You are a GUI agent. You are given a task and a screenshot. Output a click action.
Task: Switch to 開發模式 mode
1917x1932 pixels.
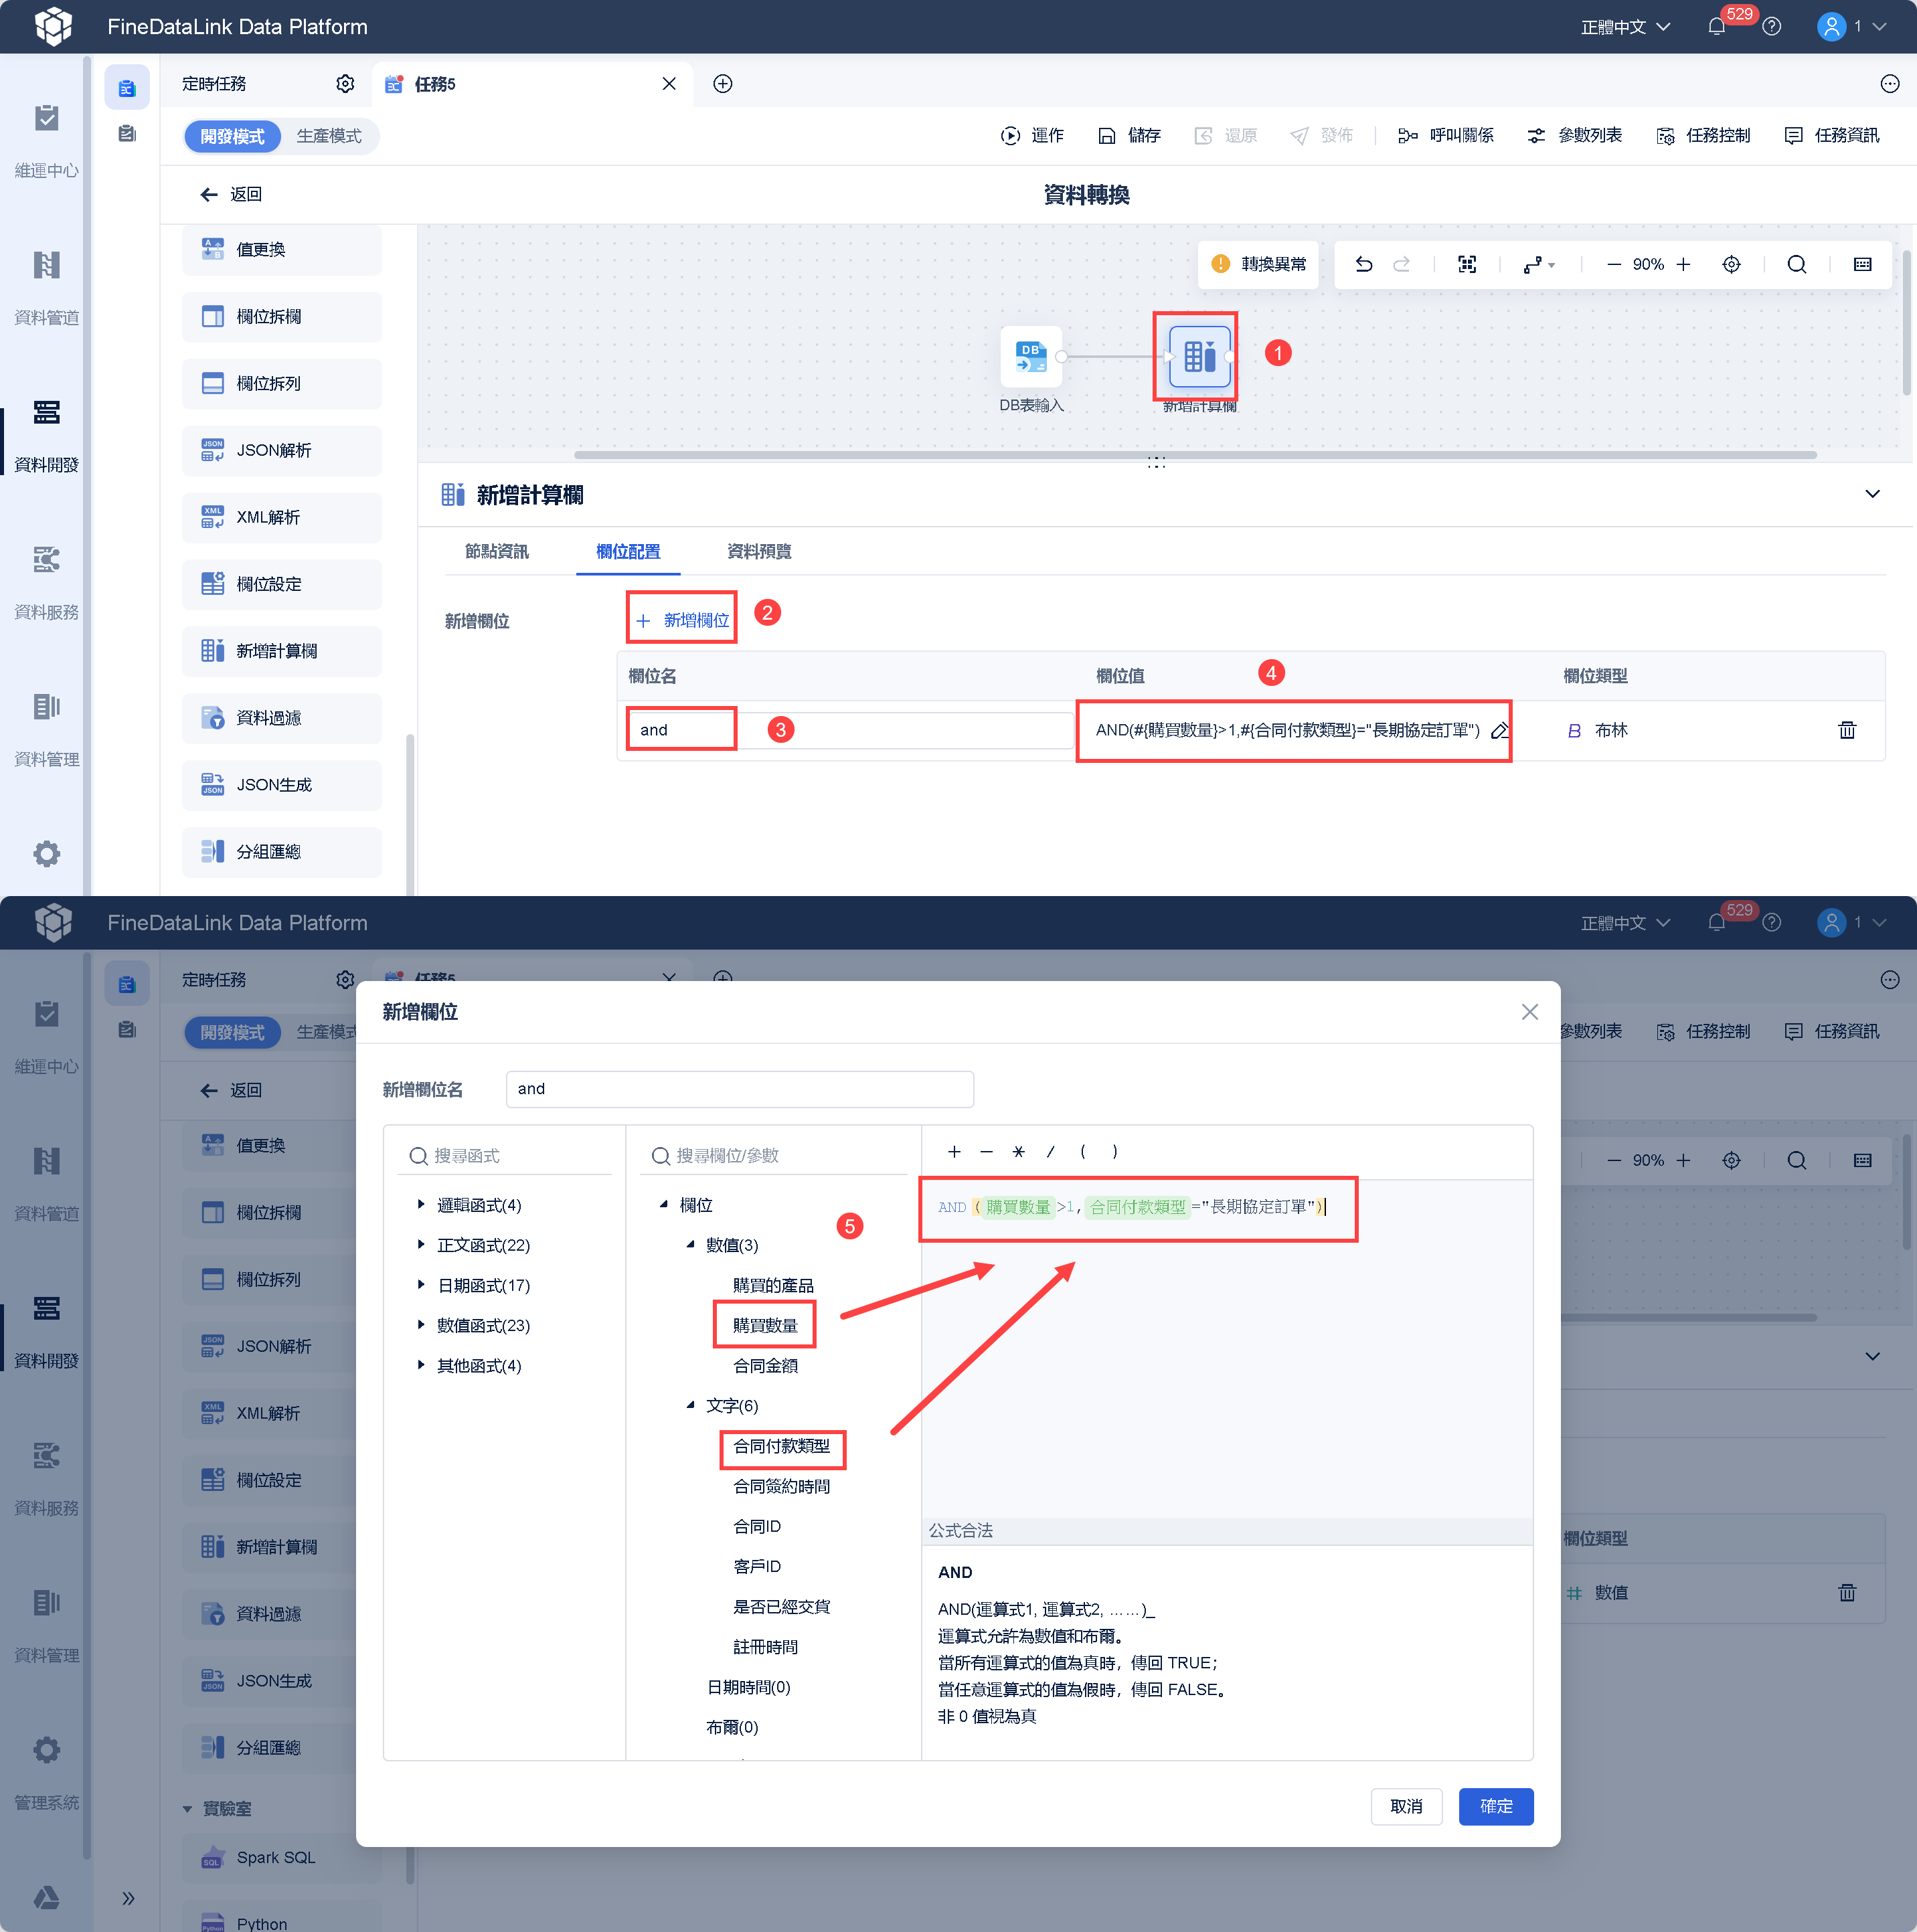pos(232,136)
